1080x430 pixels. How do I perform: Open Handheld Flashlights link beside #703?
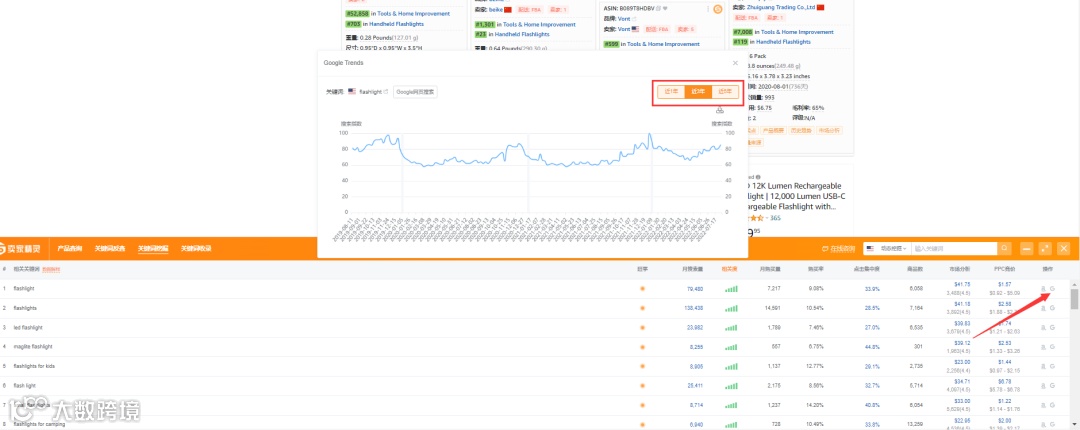tap(397, 24)
